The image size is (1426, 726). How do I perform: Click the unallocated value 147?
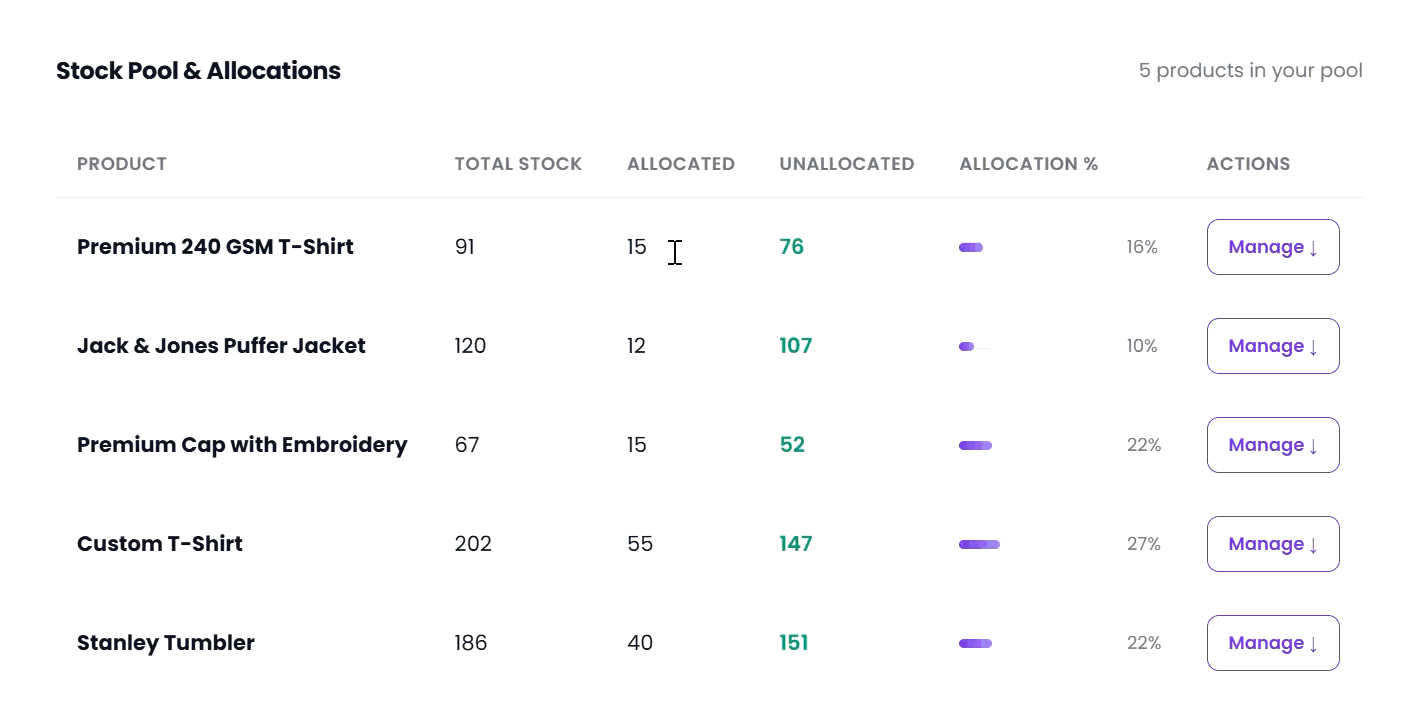796,544
